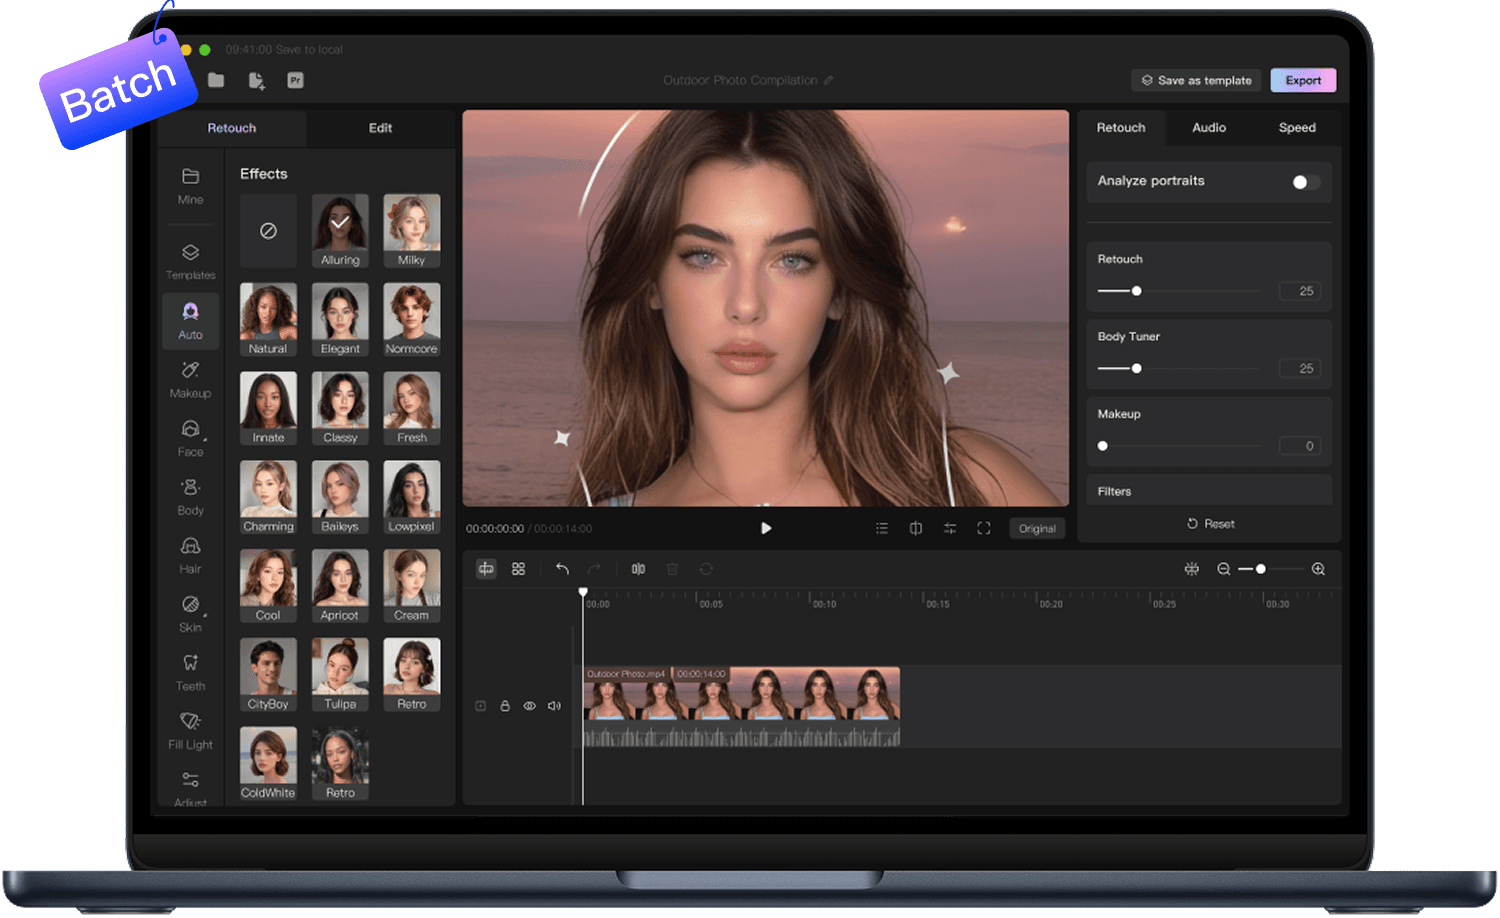The height and width of the screenshot is (918, 1500).
Task: Open the Makeup tool in sidebar
Action: click(x=190, y=378)
